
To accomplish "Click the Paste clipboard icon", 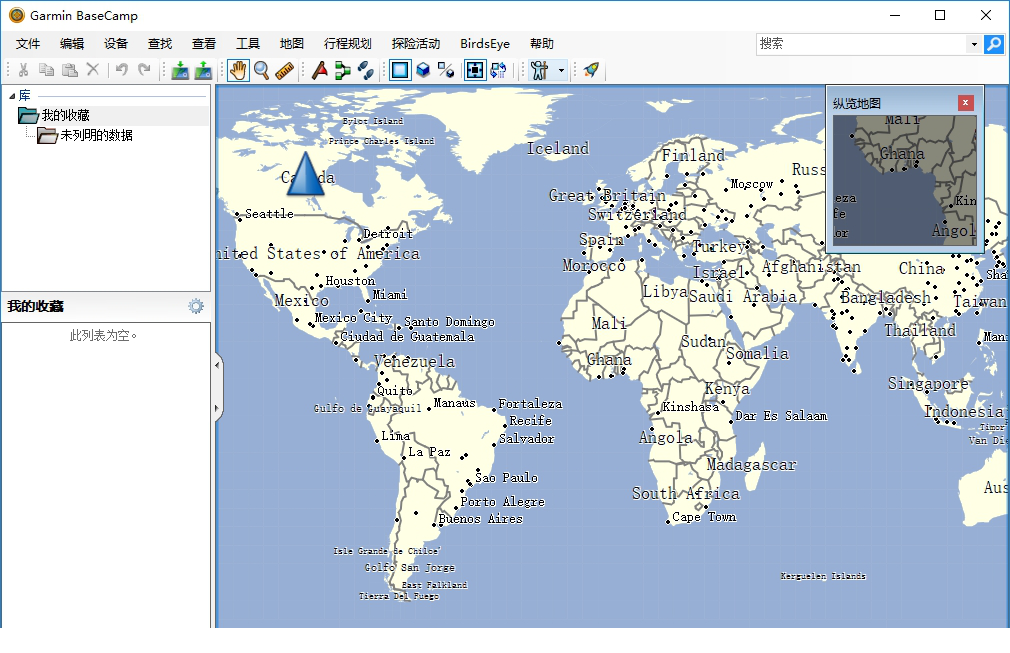I will (x=70, y=70).
